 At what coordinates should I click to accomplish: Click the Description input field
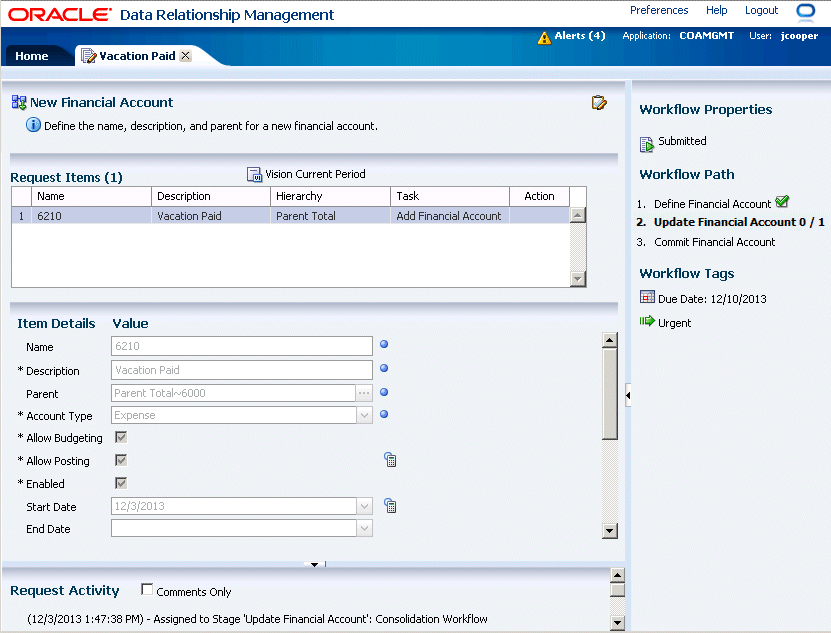point(242,370)
